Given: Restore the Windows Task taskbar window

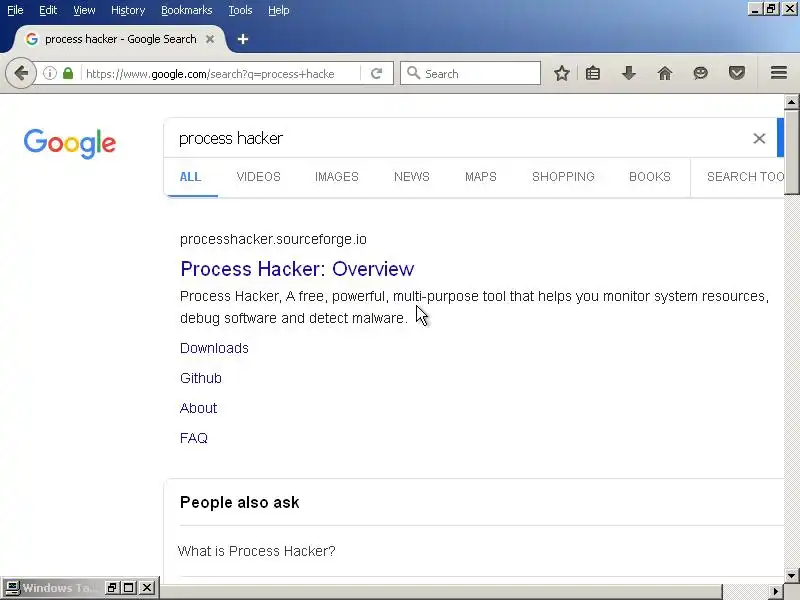Looking at the screenshot, I should (112, 588).
